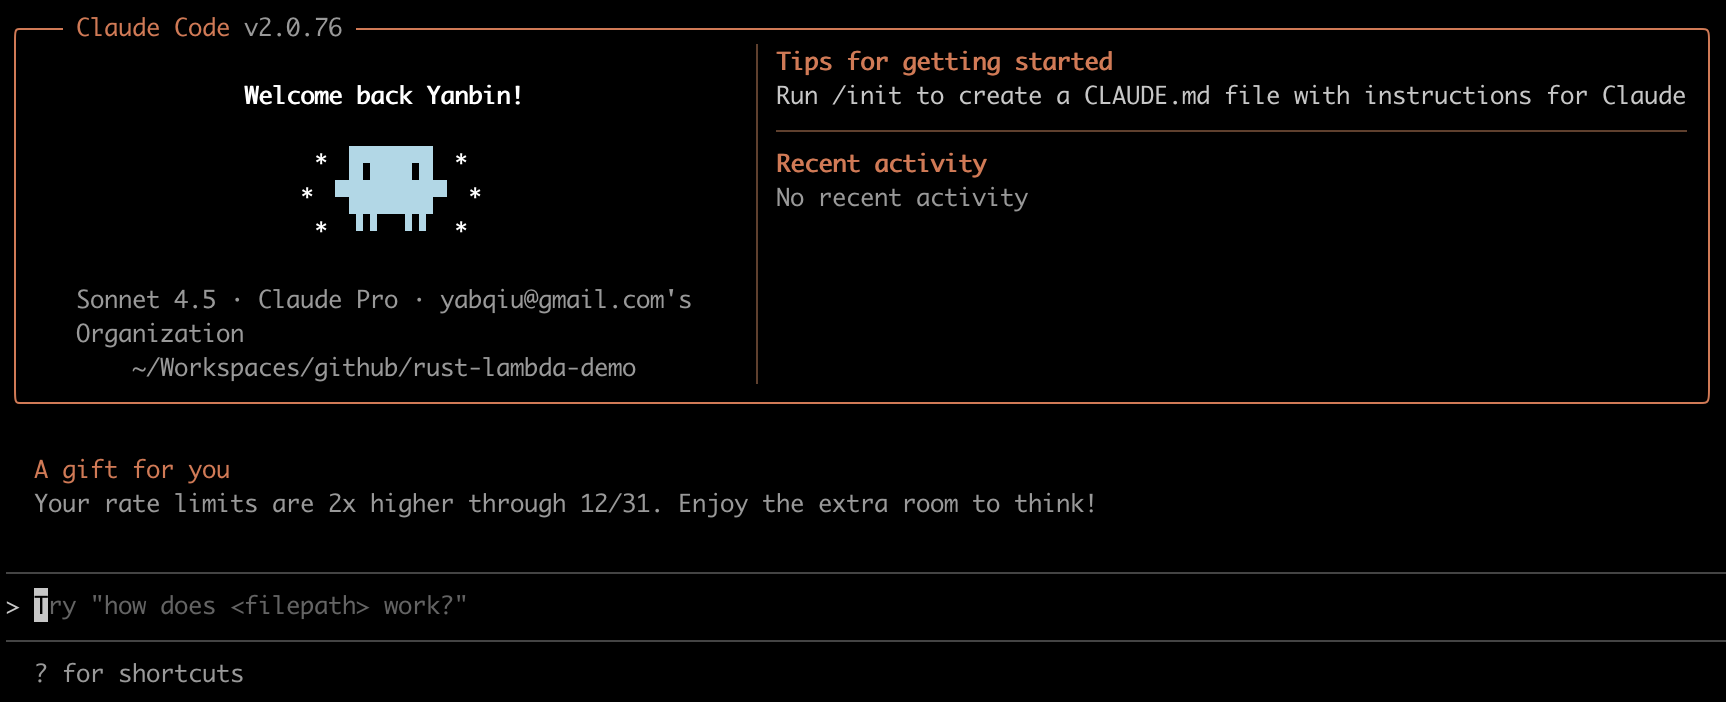Click the 2x rate limits announcement text
The width and height of the screenshot is (1726, 702).
click(565, 504)
